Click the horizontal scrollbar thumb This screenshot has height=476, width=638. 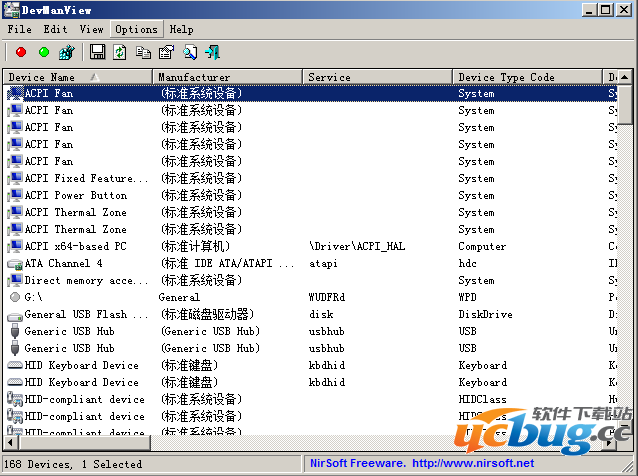[x=84, y=442]
